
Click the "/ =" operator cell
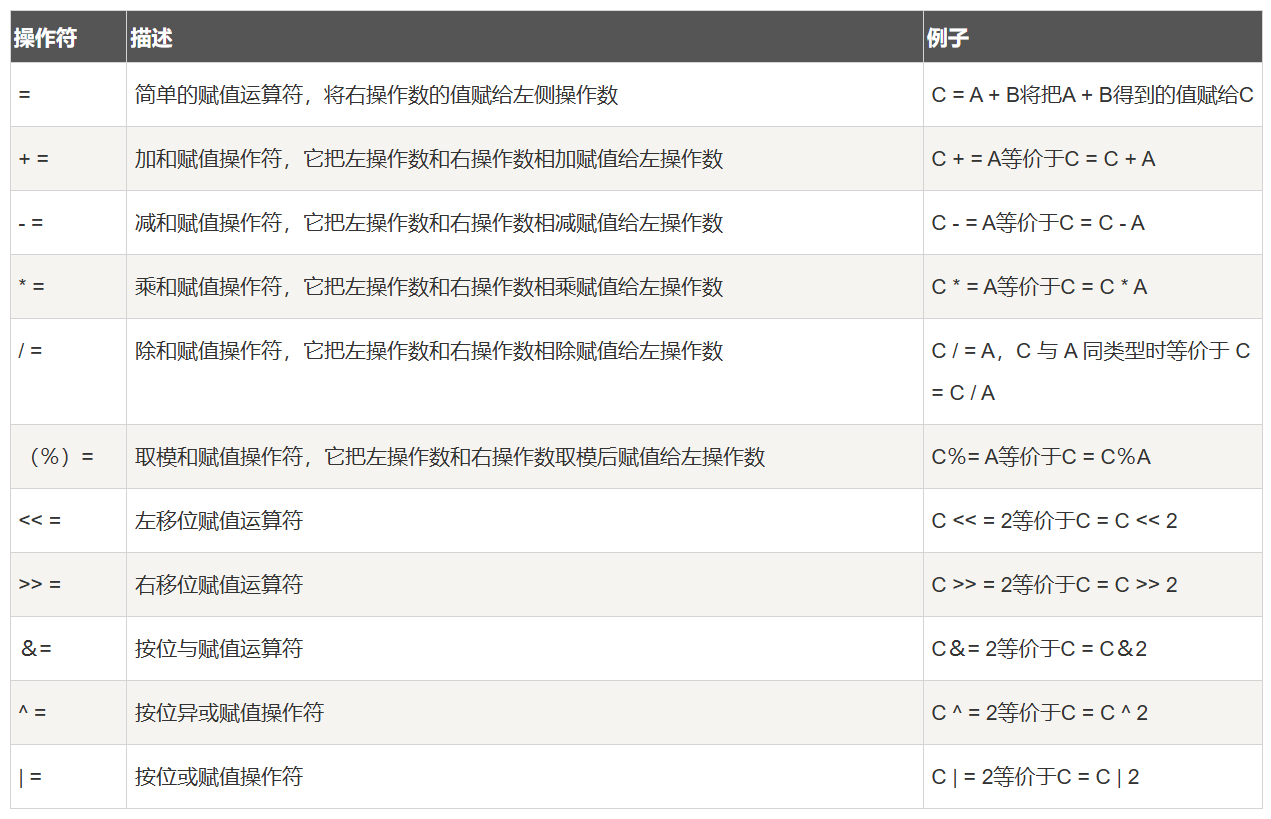click(31, 351)
